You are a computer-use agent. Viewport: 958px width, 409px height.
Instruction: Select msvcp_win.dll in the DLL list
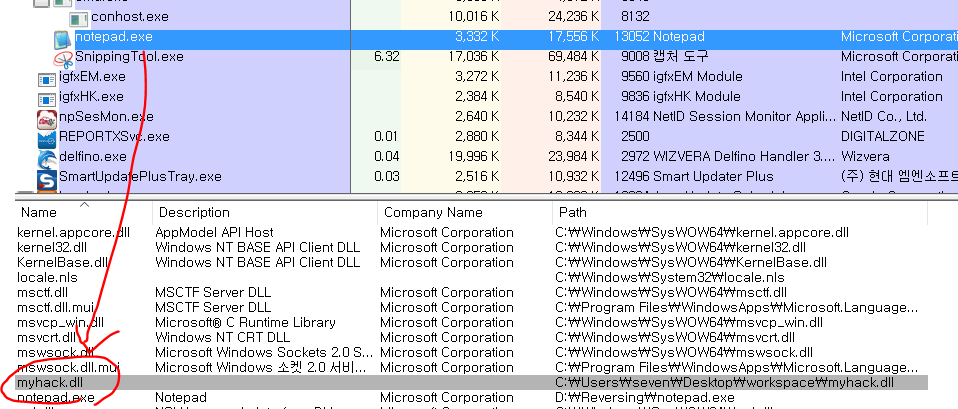60,323
